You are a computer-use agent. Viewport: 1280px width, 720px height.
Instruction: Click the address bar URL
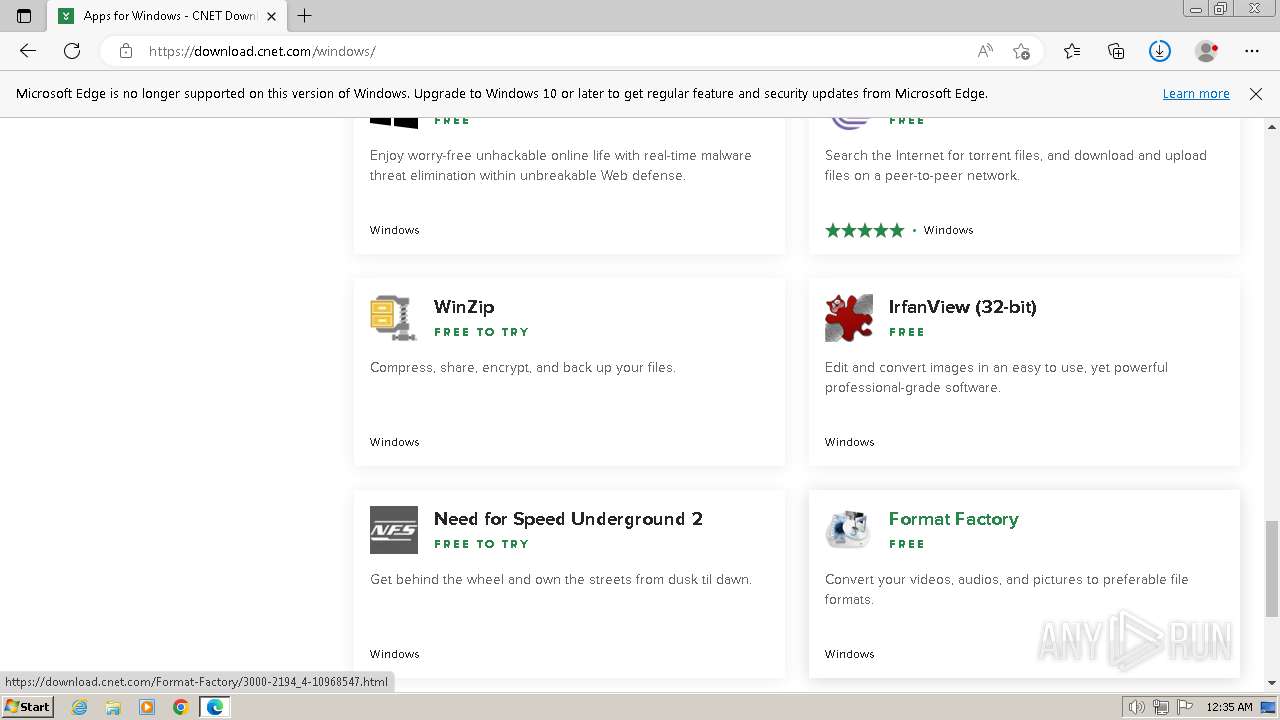point(262,51)
